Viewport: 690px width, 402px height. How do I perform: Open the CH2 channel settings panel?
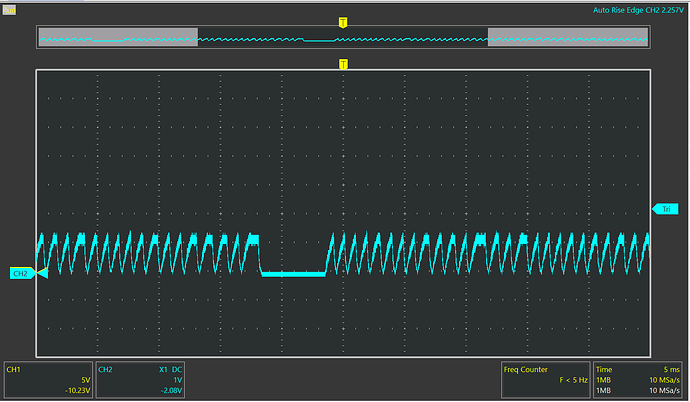pyautogui.click(x=142, y=379)
